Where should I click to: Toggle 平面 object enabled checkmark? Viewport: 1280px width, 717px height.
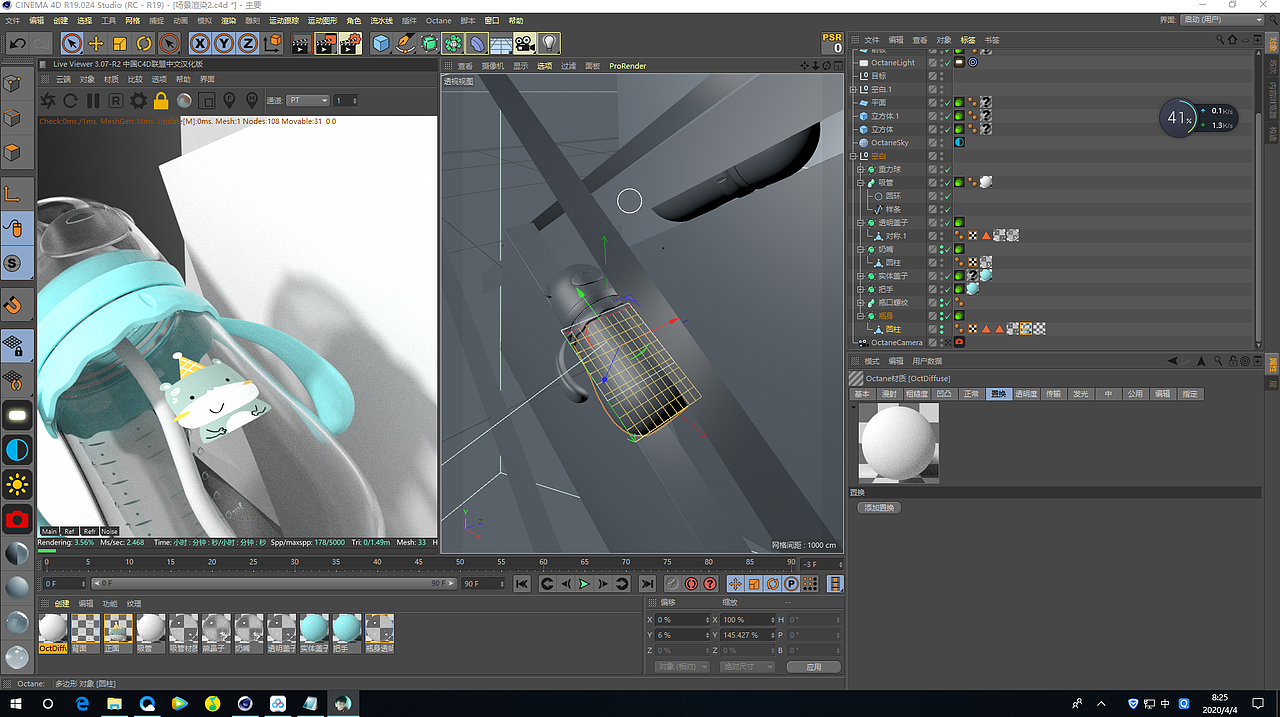pos(946,102)
